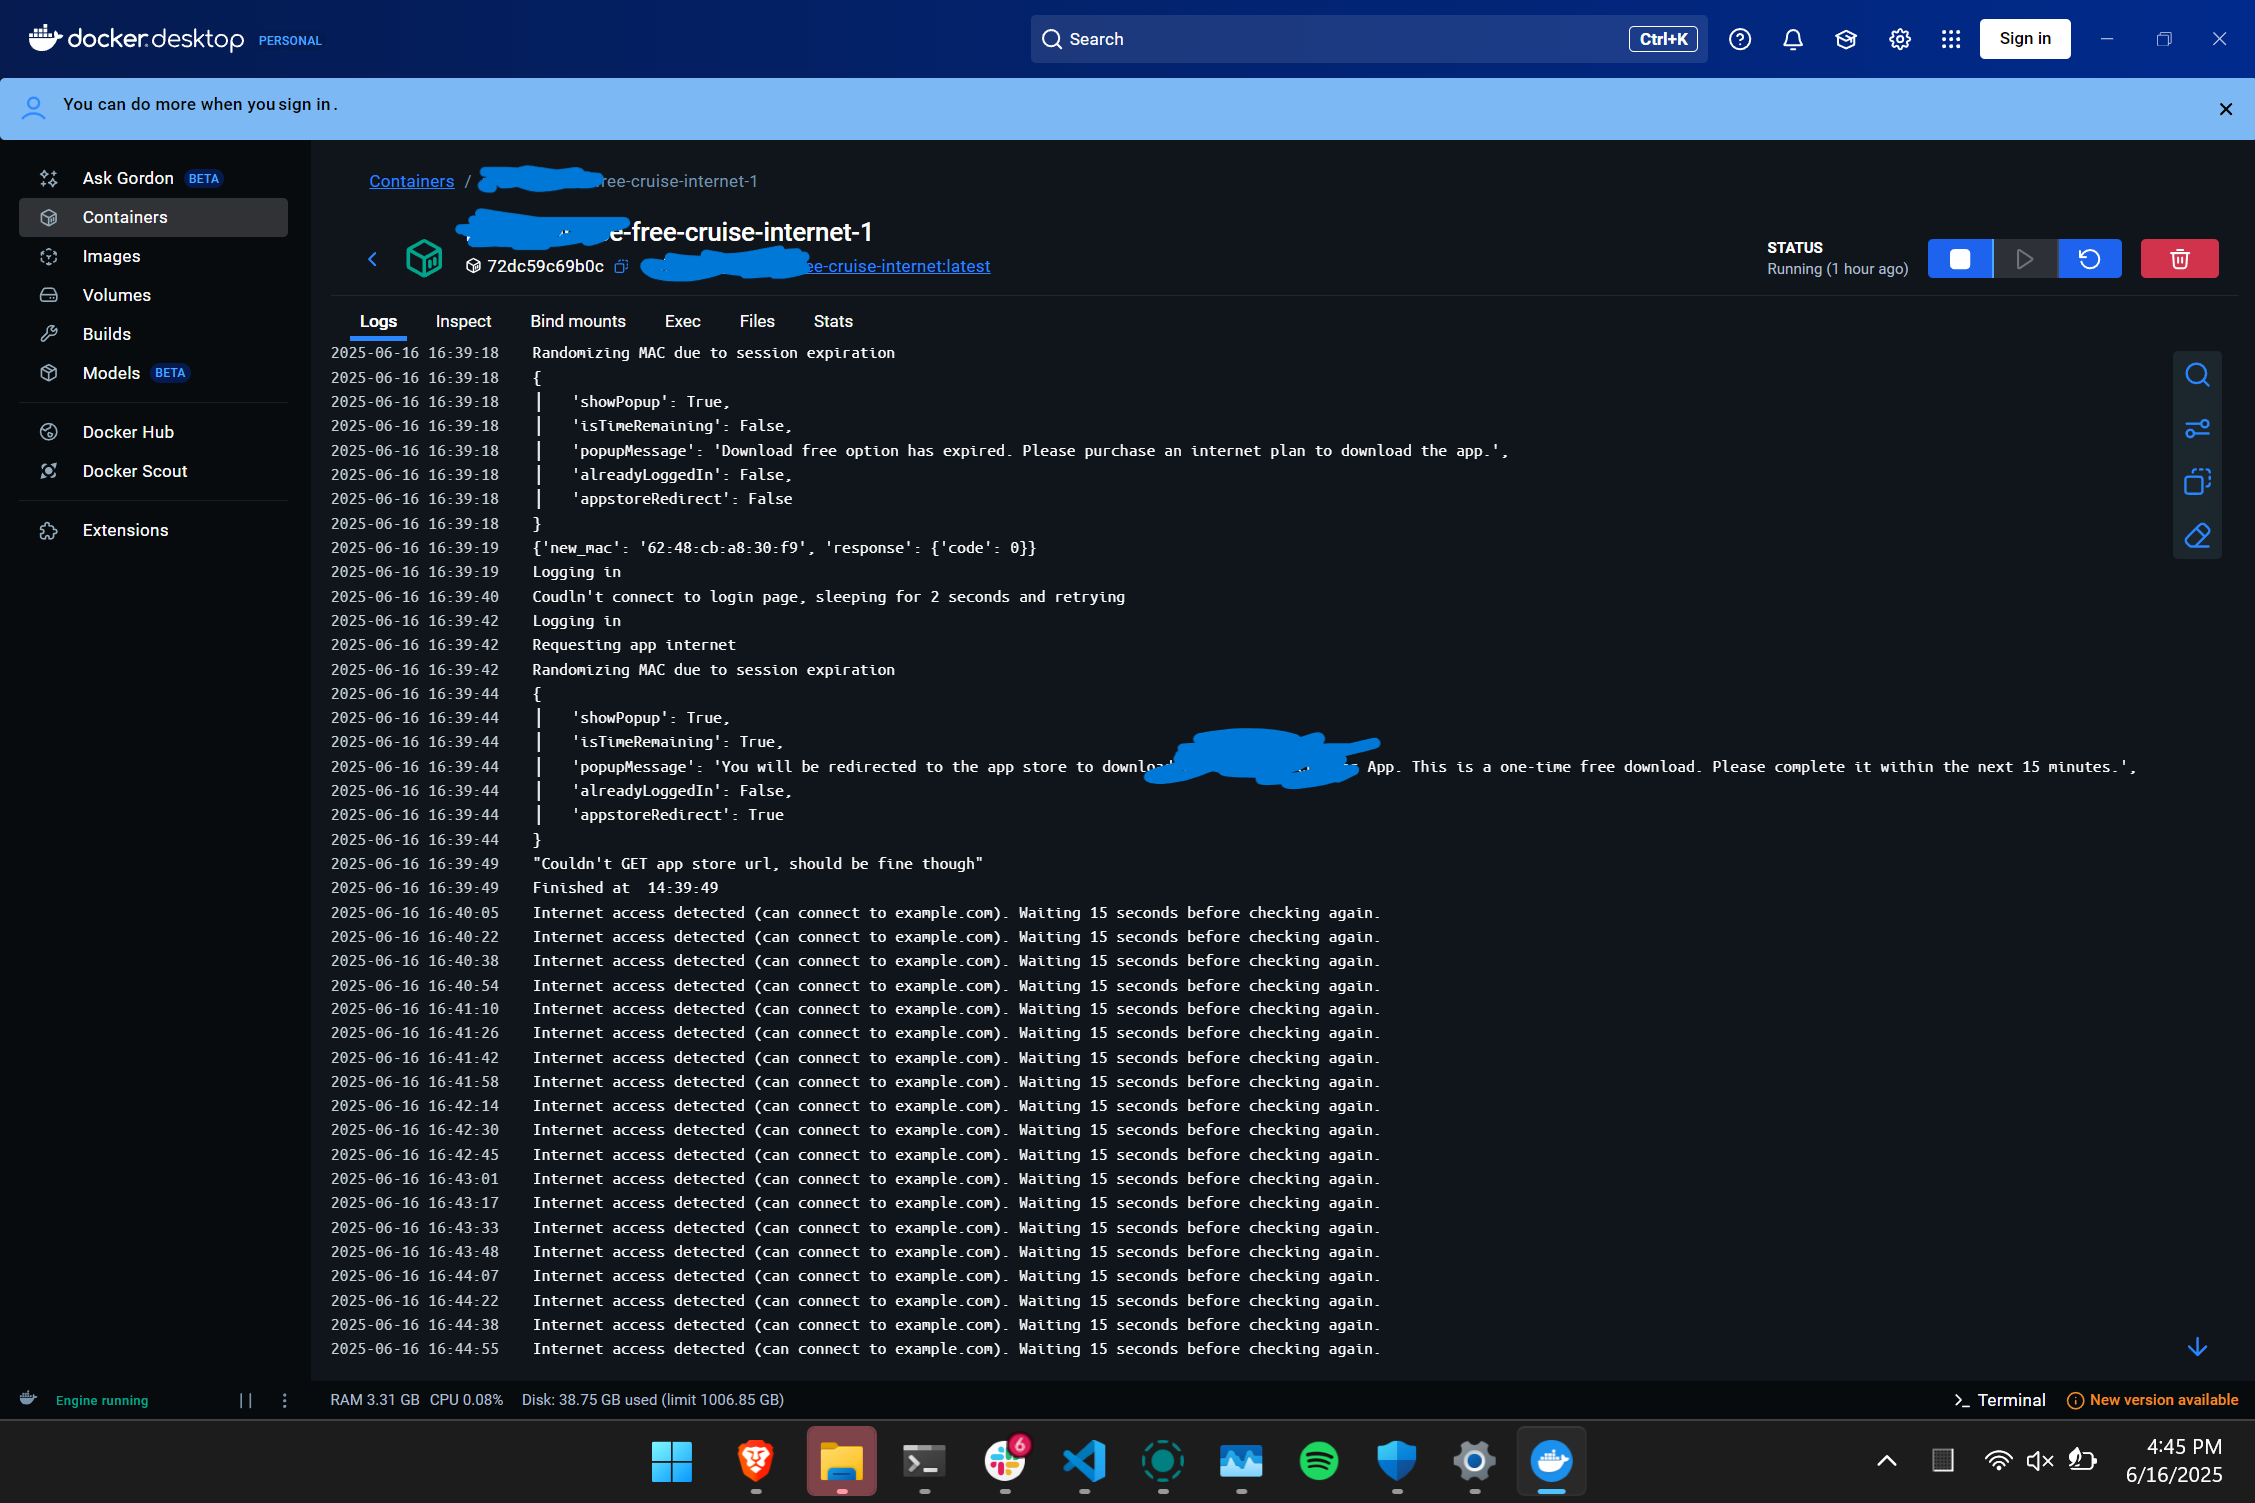
Task: Switch to the Inspect tab
Action: [463, 321]
